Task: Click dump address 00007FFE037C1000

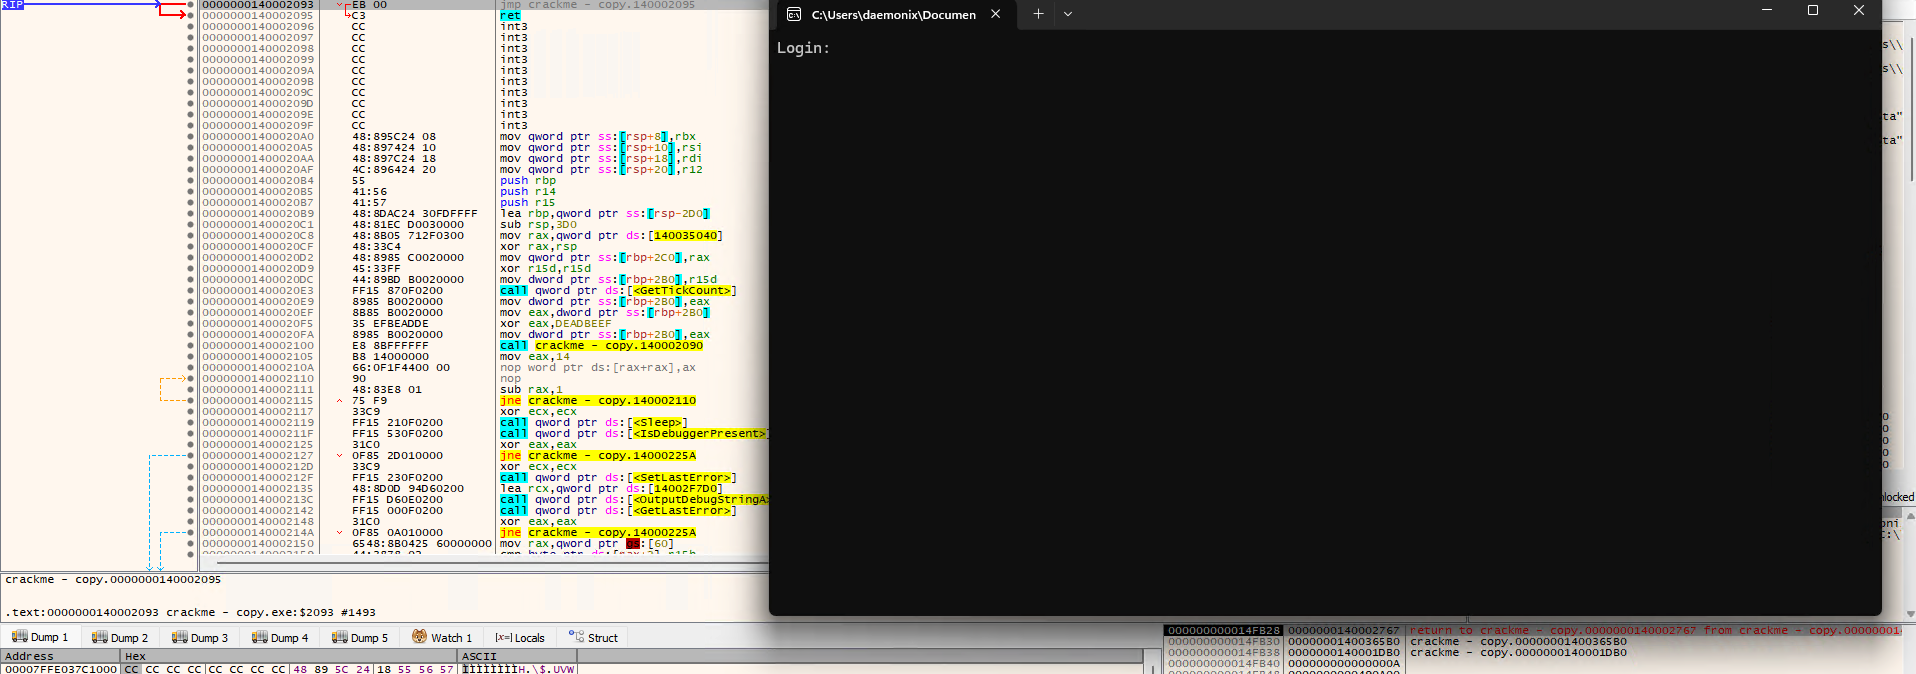Action: [60, 669]
